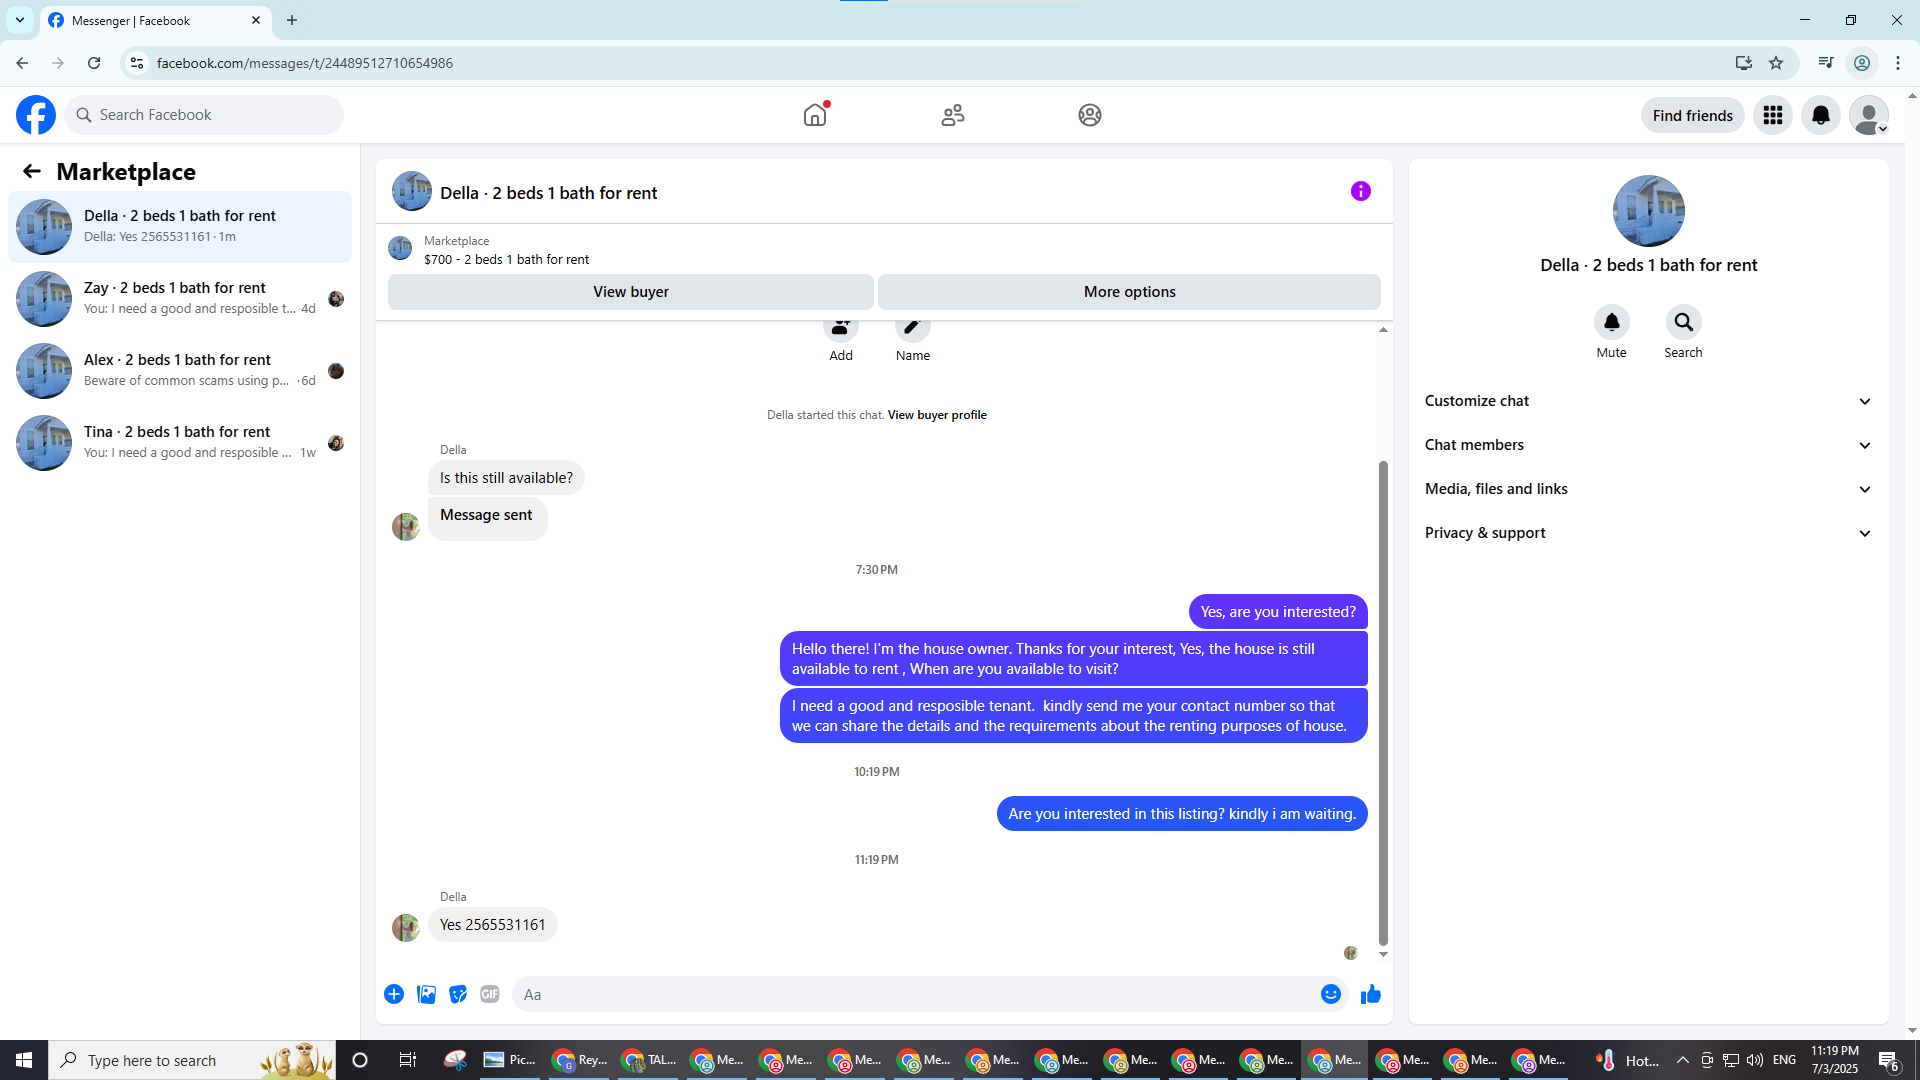Open Search in conversation icon
This screenshot has height=1080, width=1920.
[x=1683, y=322]
